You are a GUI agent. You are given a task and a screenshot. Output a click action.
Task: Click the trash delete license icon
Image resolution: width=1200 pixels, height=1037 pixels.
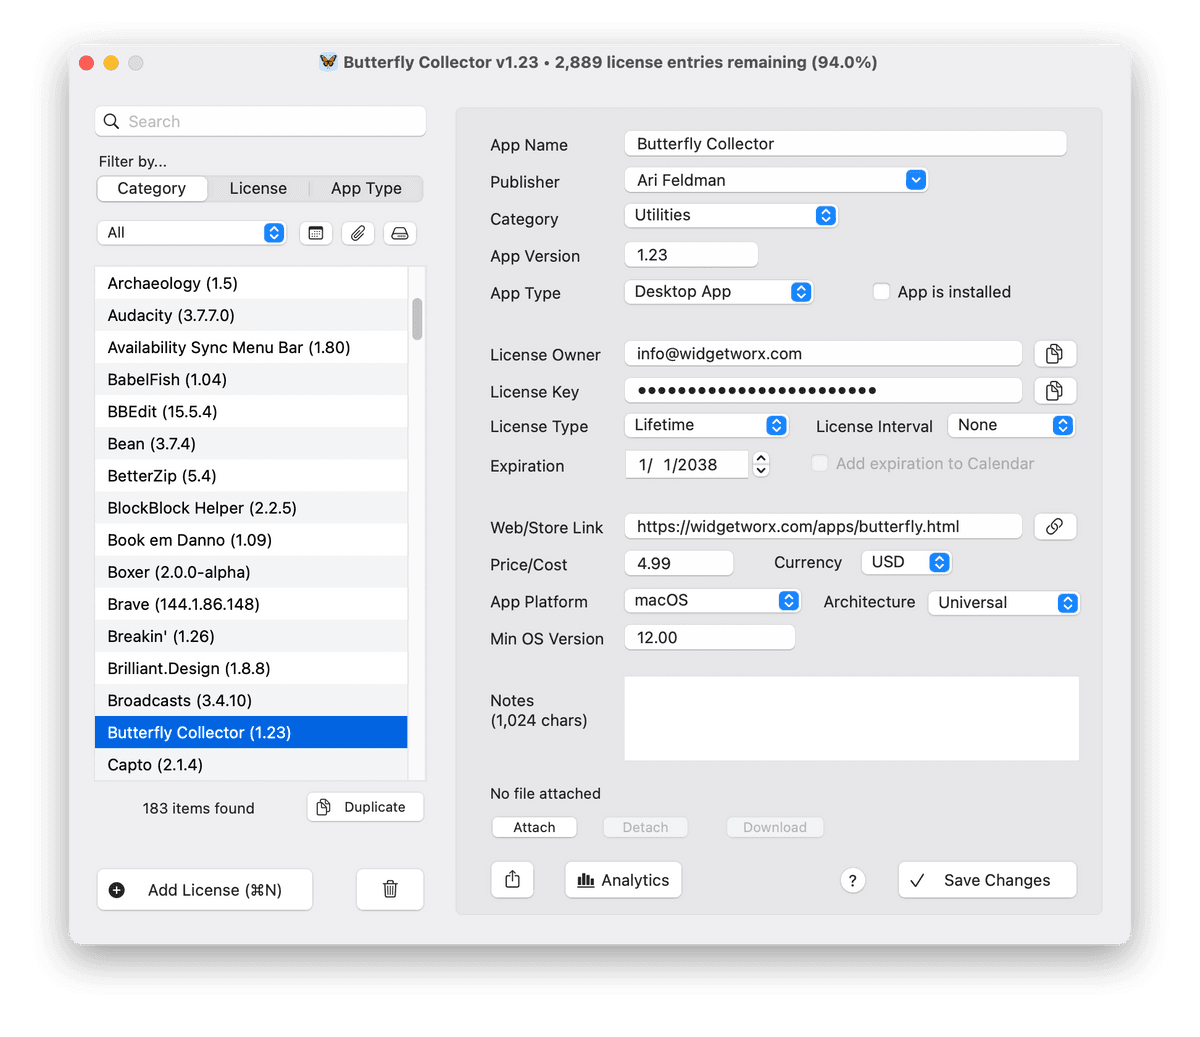[x=390, y=889]
